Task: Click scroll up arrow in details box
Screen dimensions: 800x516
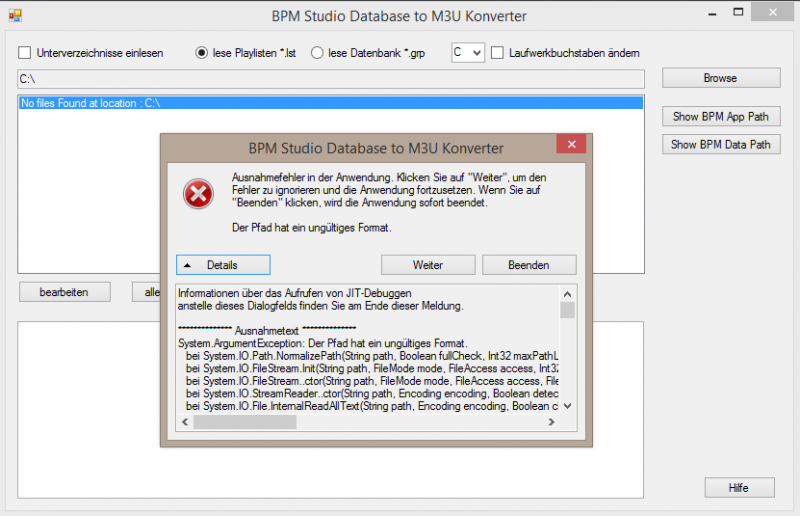Action: click(x=567, y=294)
